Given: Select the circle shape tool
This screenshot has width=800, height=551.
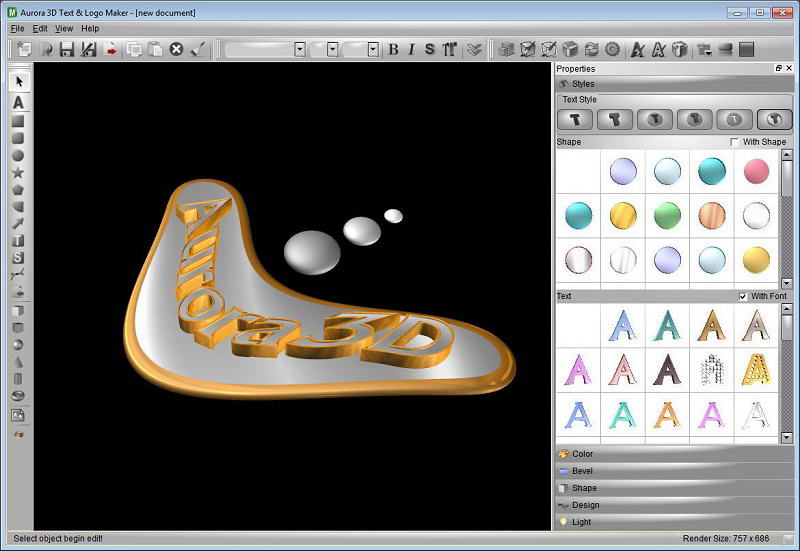Looking at the screenshot, I should click(18, 155).
